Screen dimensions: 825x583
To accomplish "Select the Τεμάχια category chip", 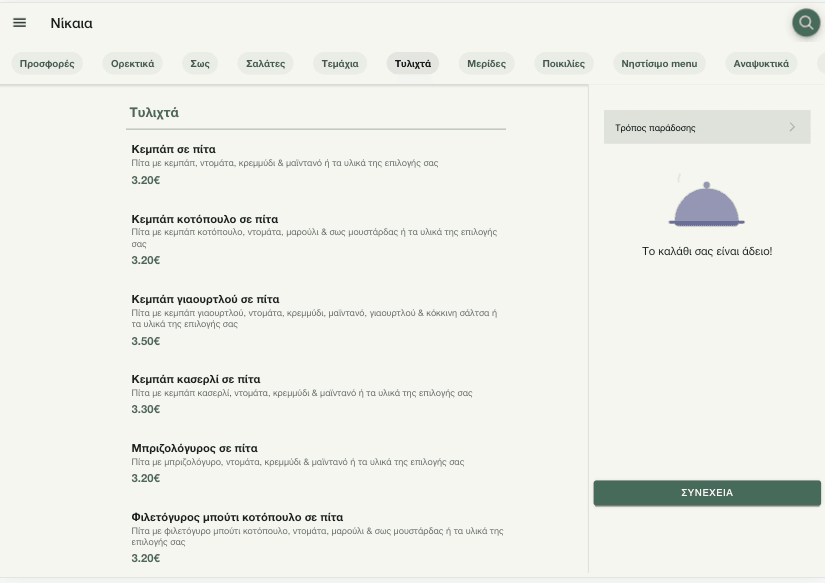I will 340,64.
